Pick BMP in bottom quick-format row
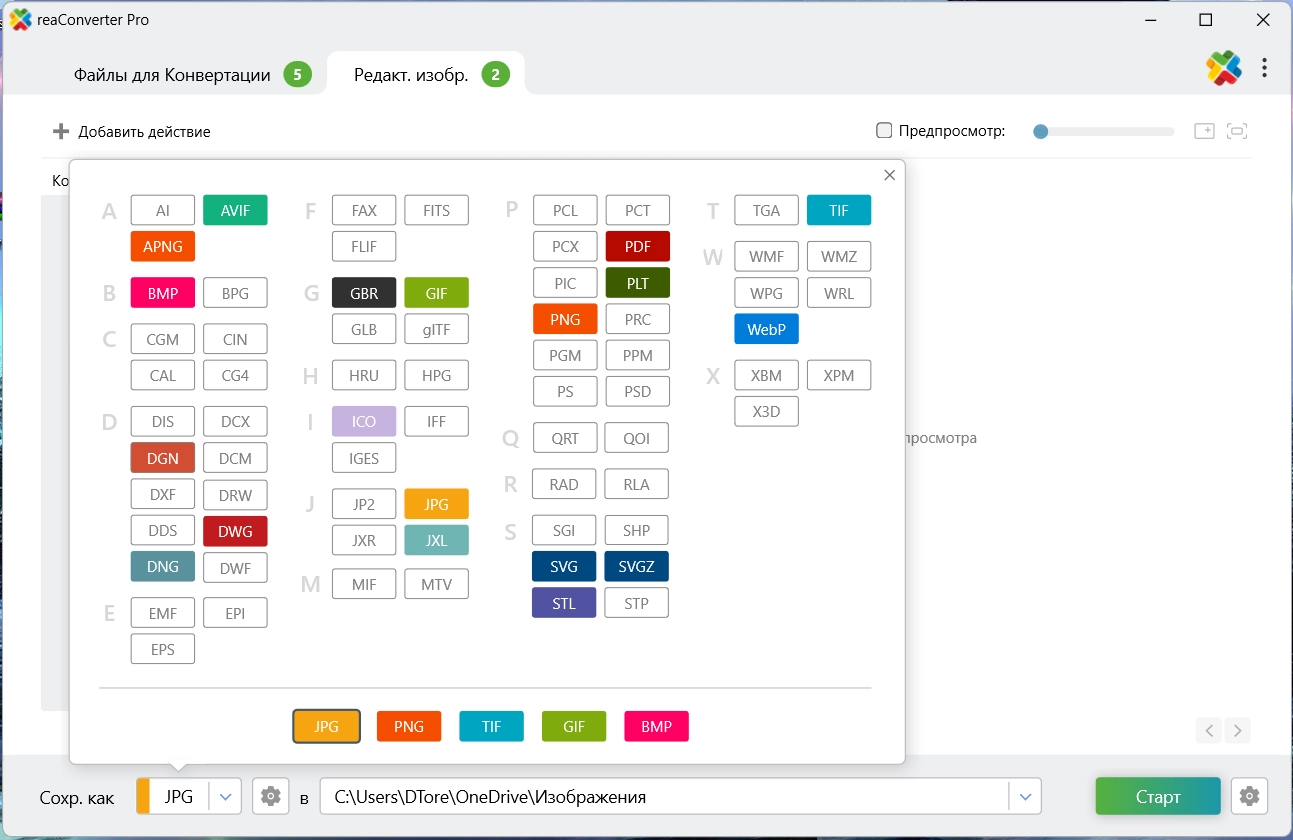This screenshot has height=840, width=1293. click(x=656, y=727)
